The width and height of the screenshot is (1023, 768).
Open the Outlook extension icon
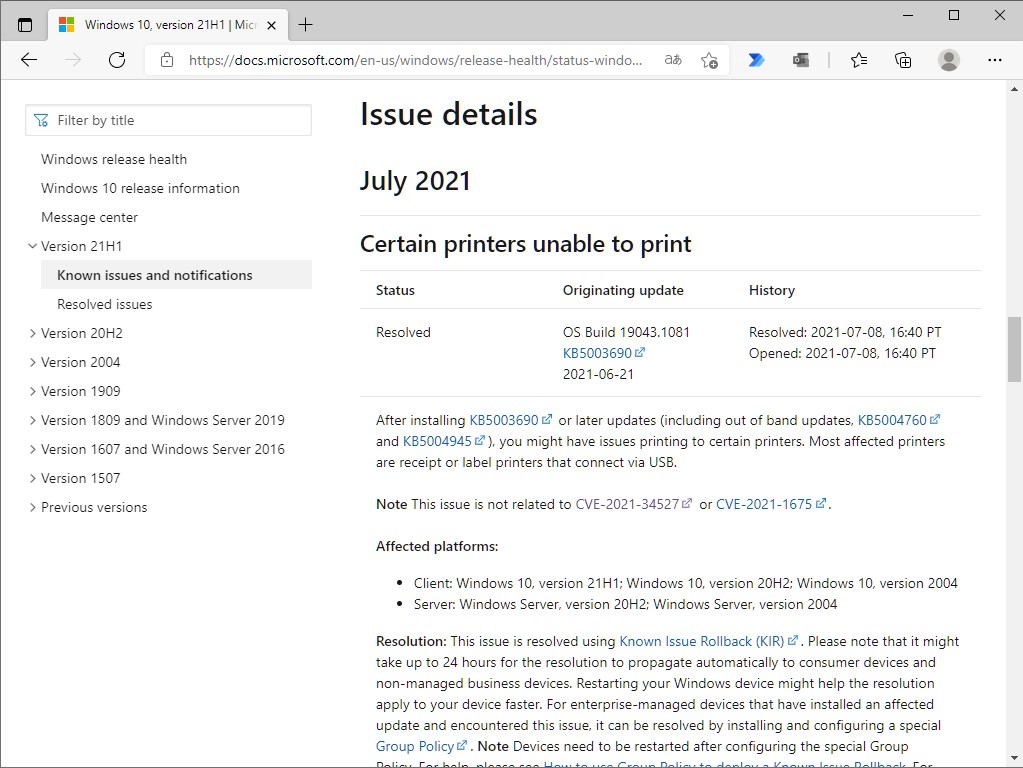[801, 60]
